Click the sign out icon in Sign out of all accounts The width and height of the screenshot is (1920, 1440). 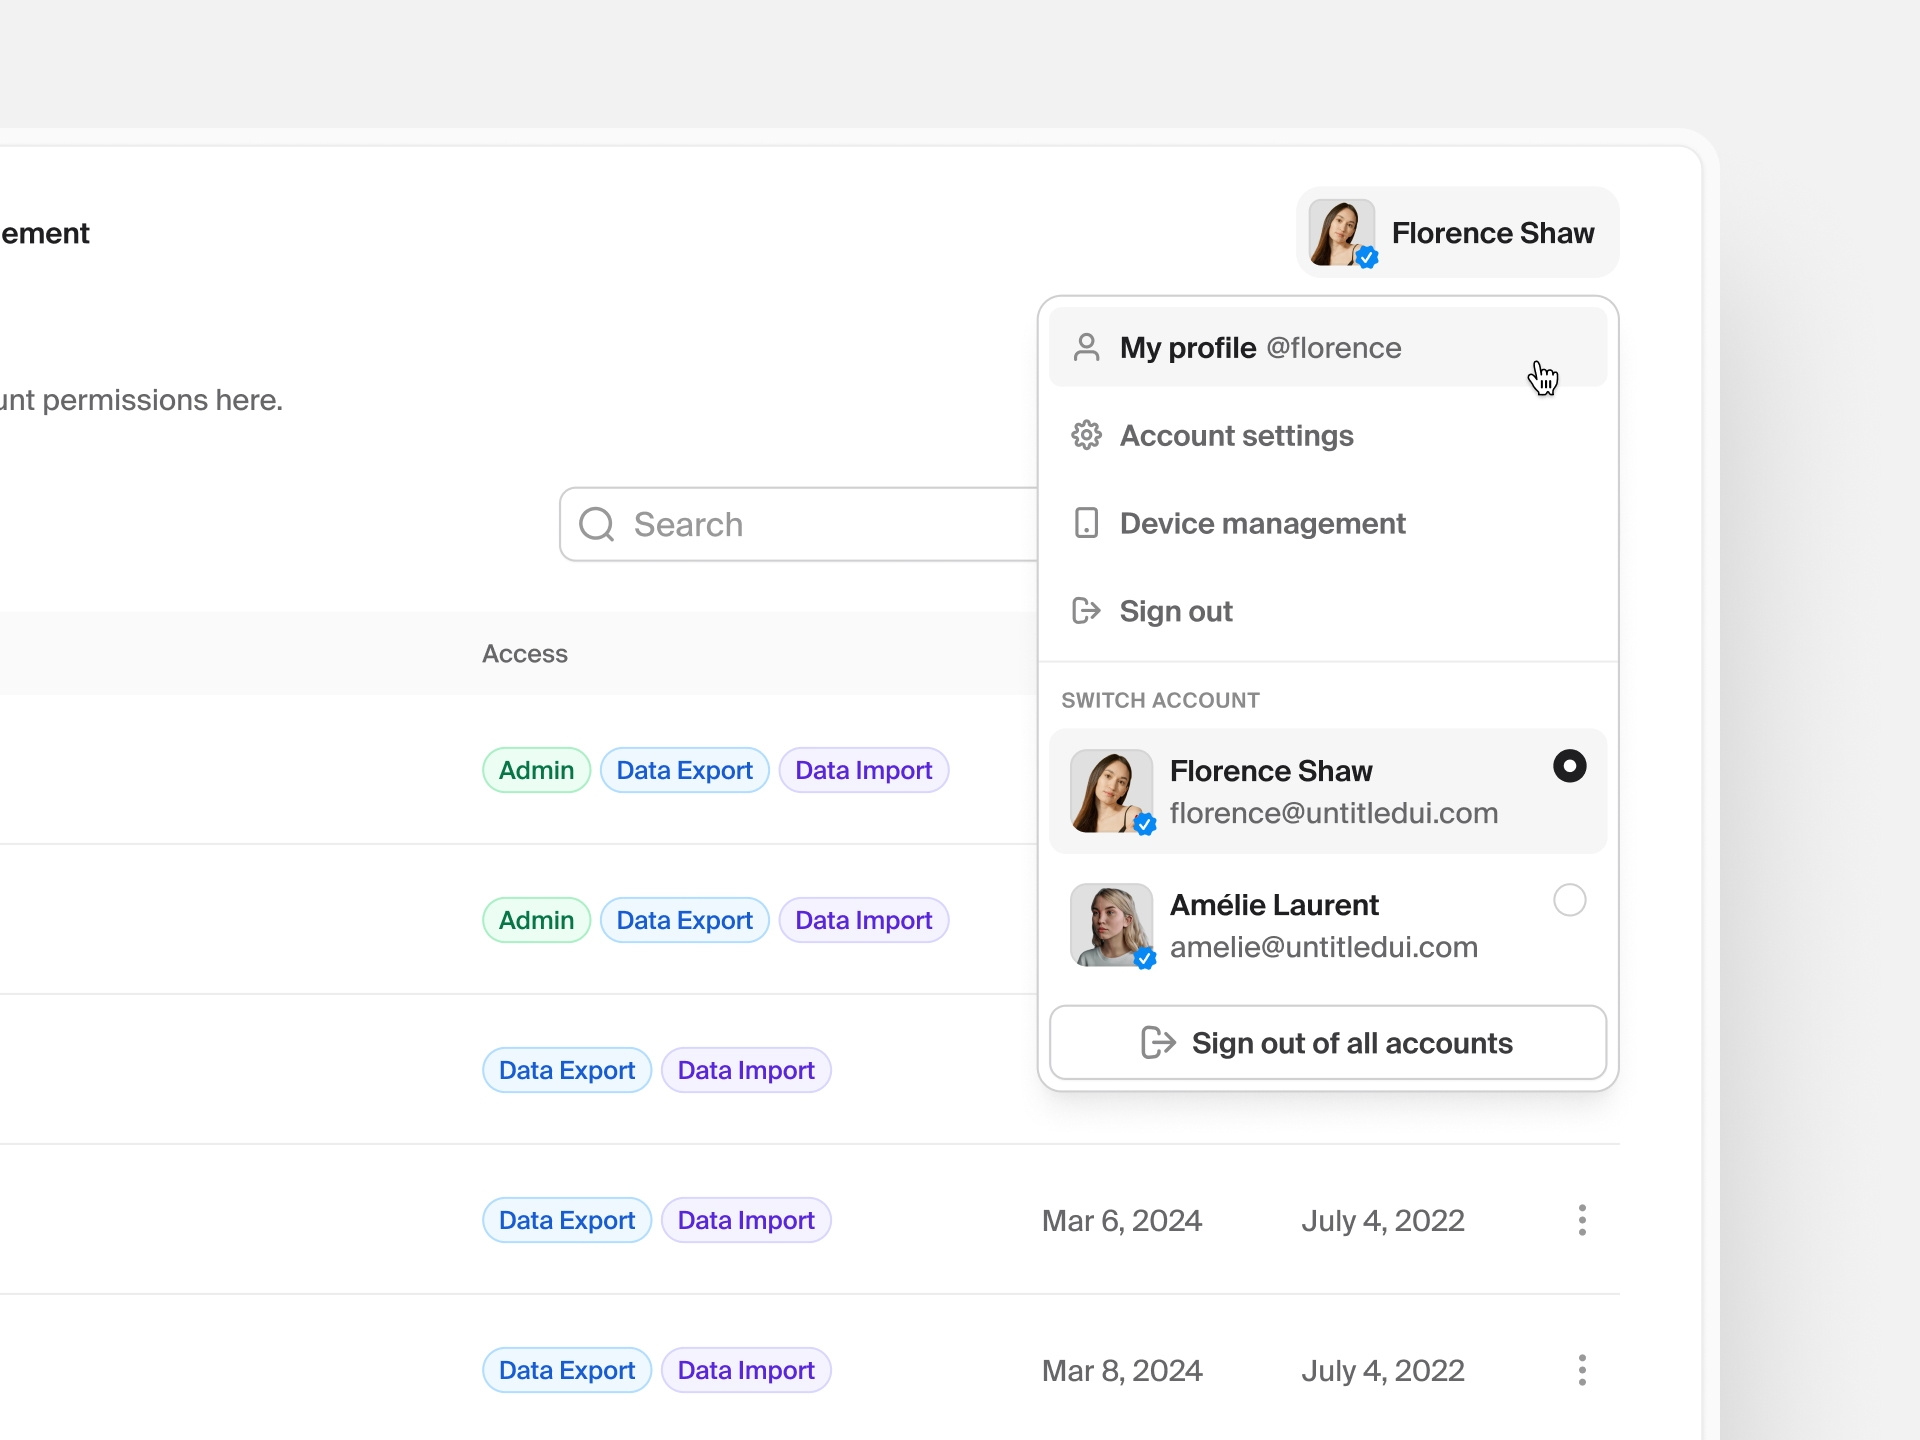pyautogui.click(x=1158, y=1042)
